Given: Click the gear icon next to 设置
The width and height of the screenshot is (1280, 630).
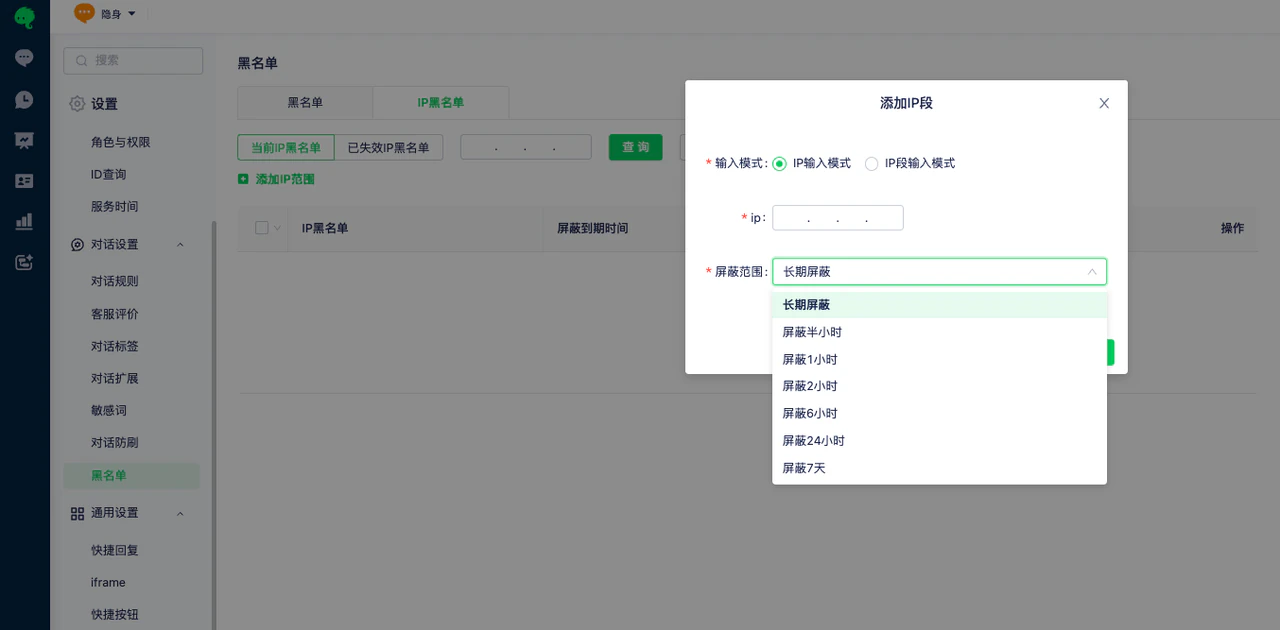Looking at the screenshot, I should (77, 103).
